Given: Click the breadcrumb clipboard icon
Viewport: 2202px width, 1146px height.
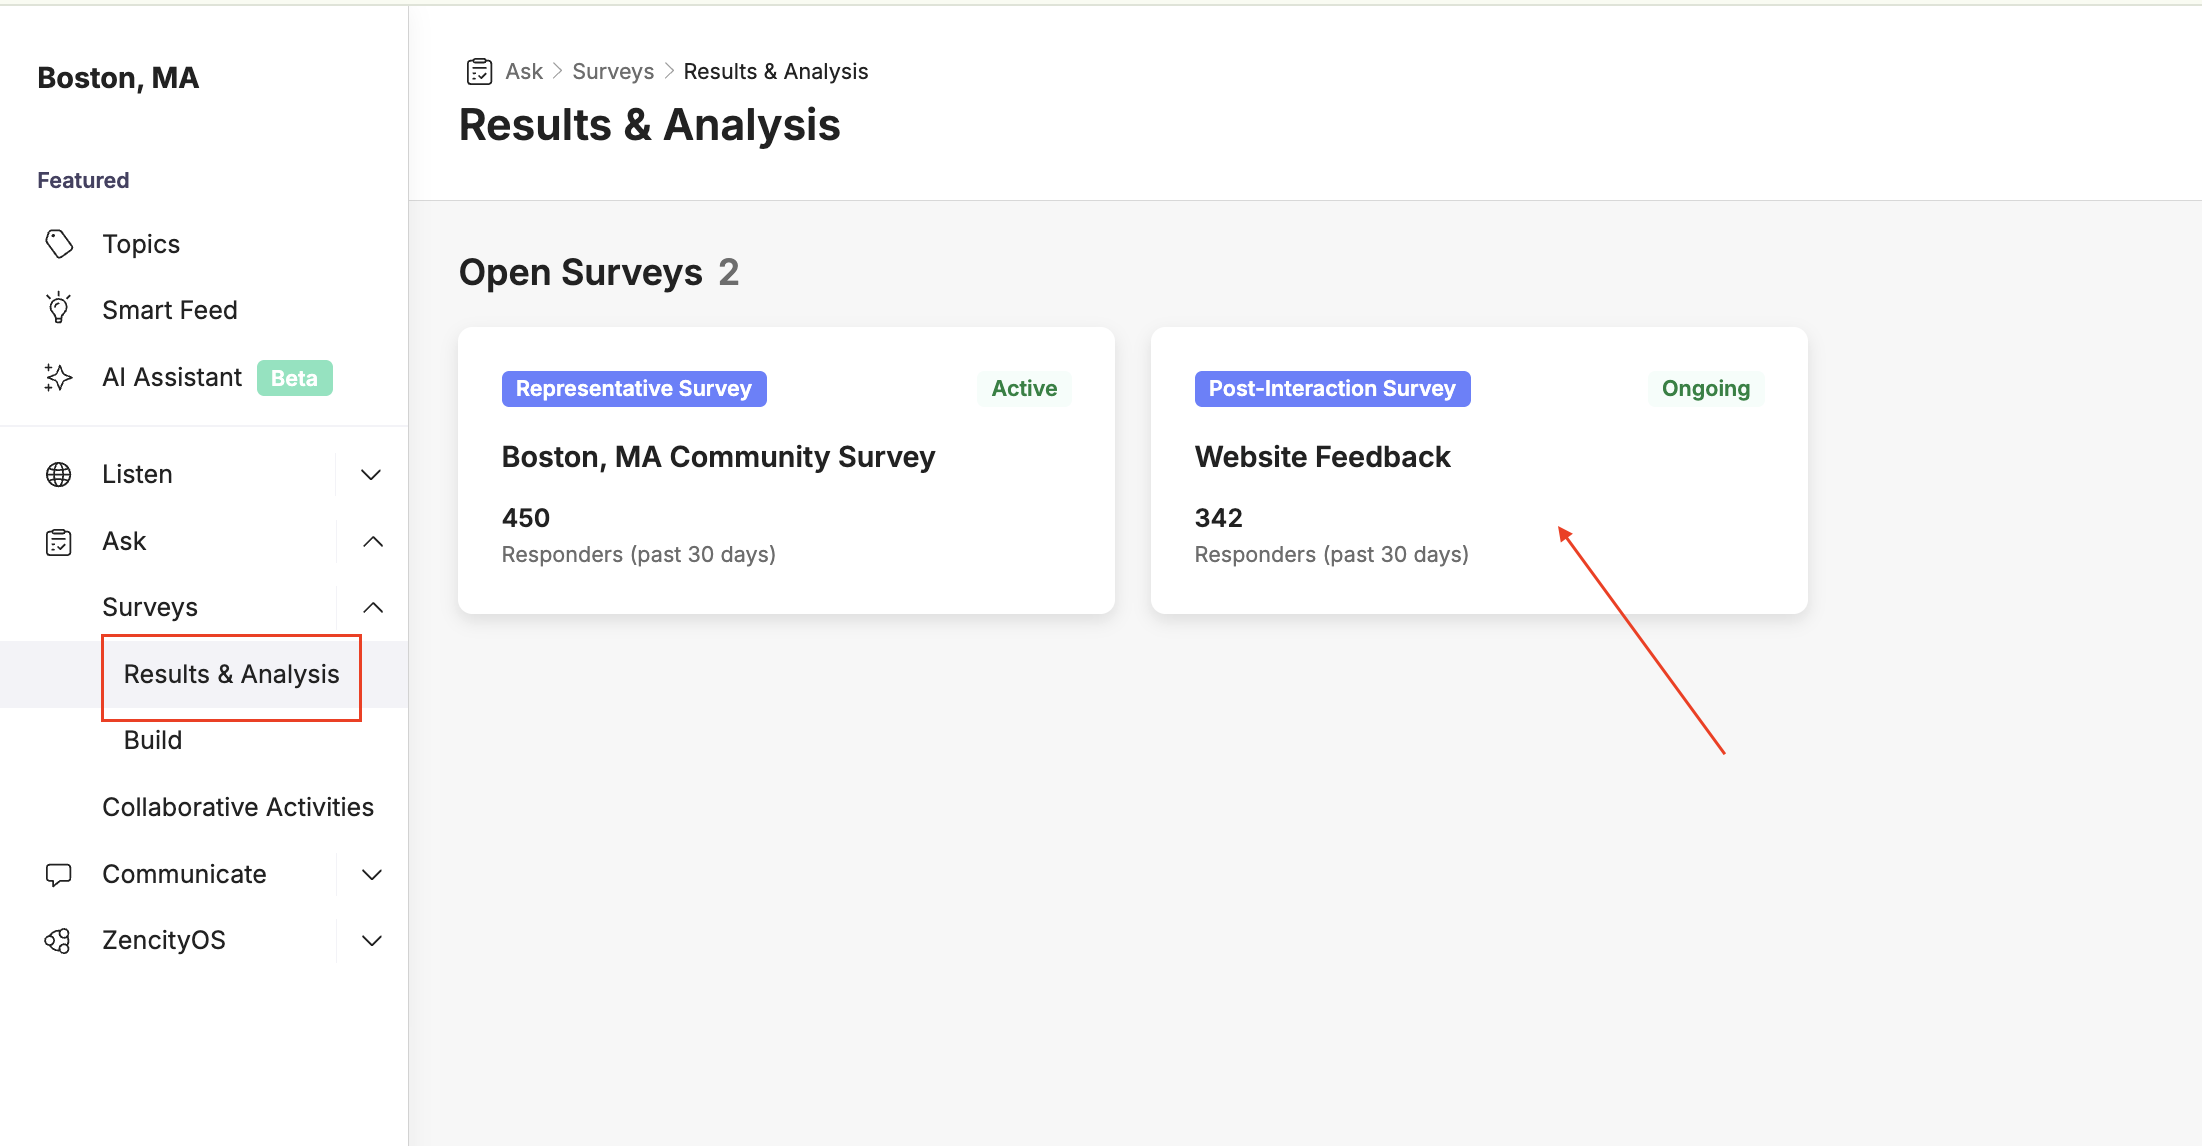Looking at the screenshot, I should tap(480, 71).
